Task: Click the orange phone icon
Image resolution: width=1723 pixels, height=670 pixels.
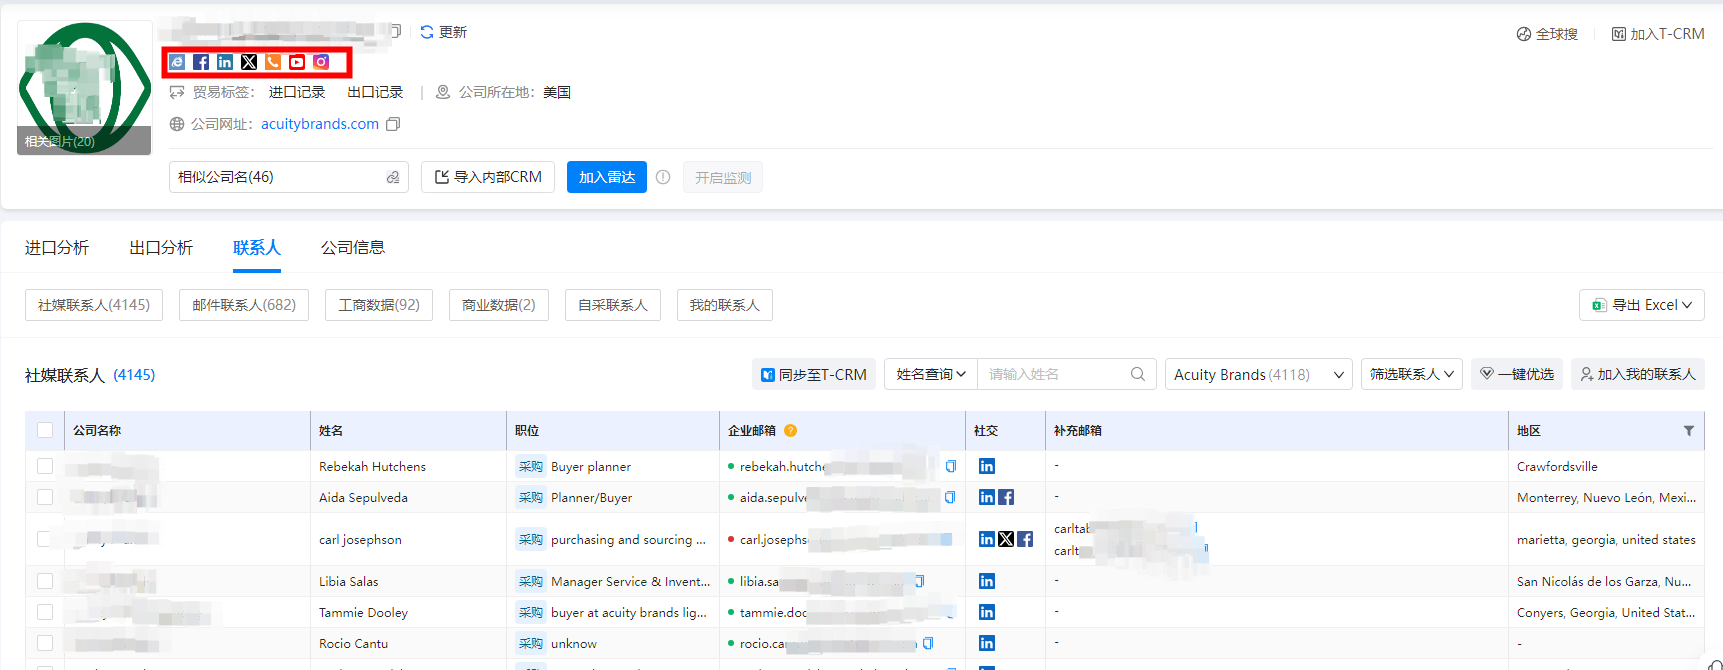Action: (273, 62)
